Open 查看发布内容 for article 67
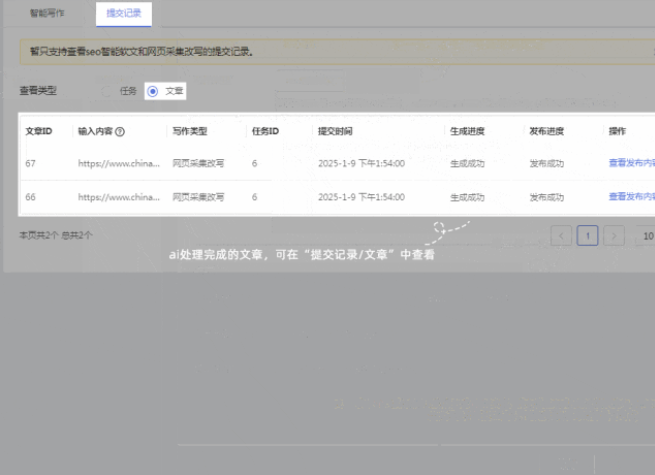This screenshot has width=655, height=475. pos(631,162)
